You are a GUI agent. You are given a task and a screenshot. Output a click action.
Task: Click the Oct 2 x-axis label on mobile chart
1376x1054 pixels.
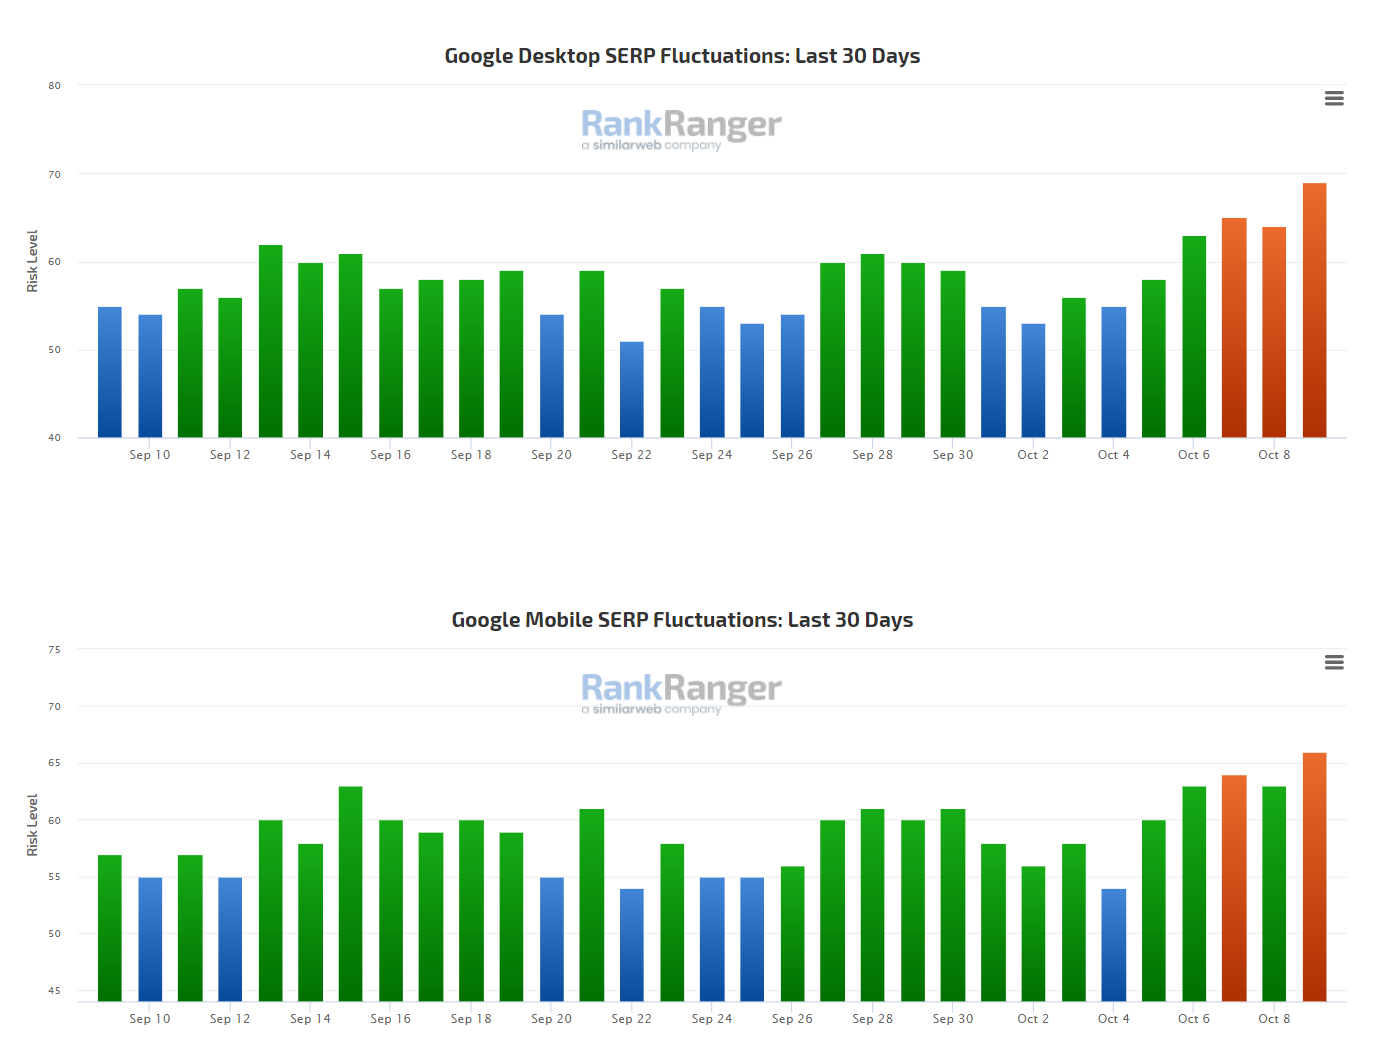pyautogui.click(x=1033, y=1019)
